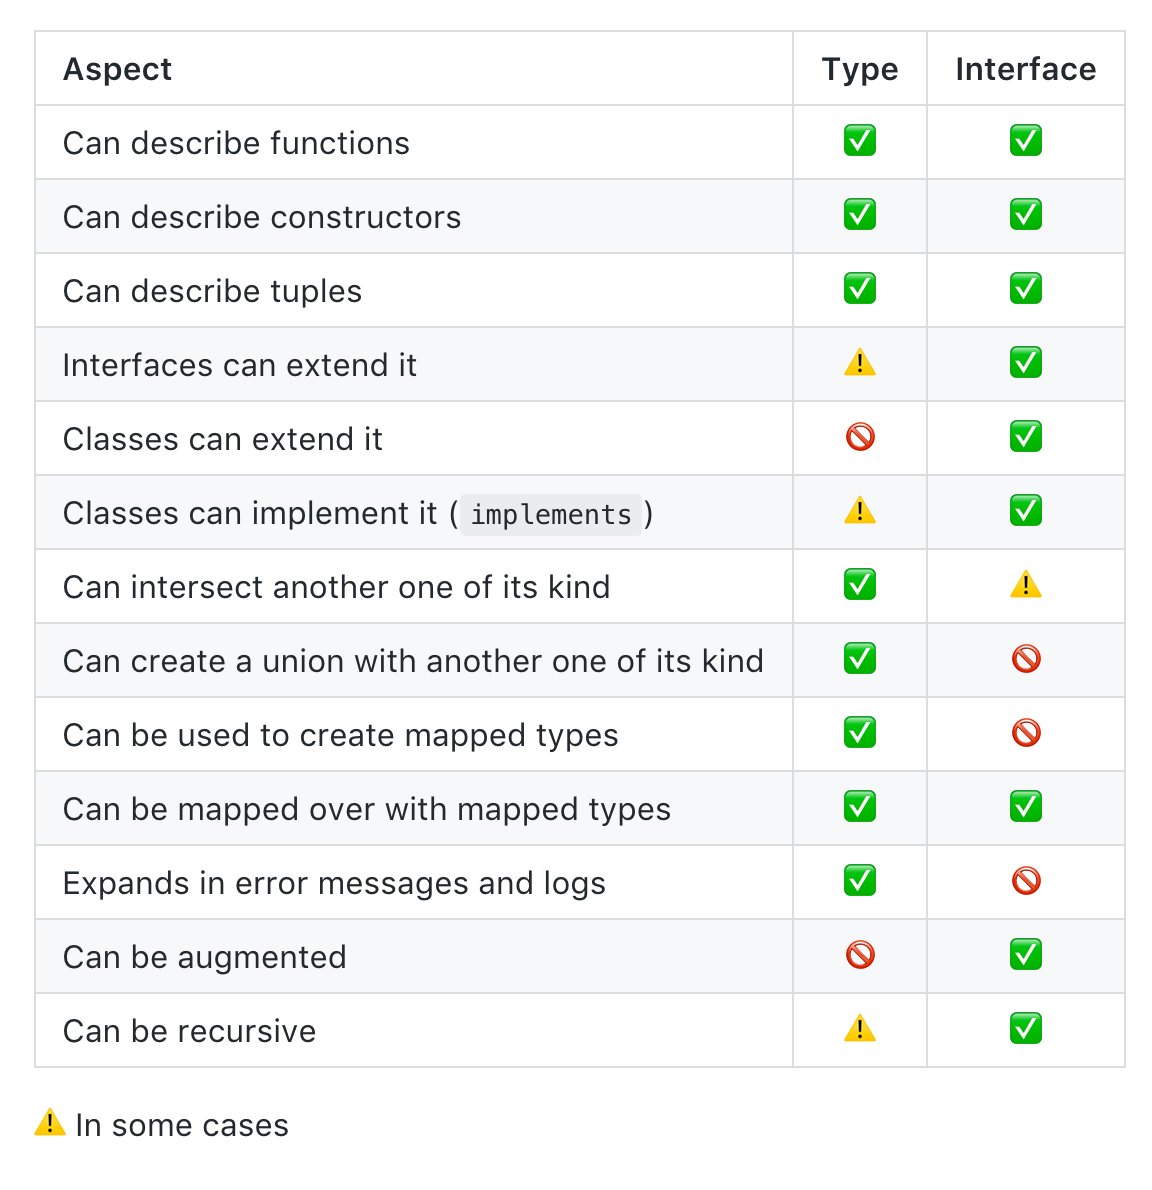Click the Type prohibited icon for 'Can be augmented'
Viewport: 1152px width, 1190px height.
860,955
